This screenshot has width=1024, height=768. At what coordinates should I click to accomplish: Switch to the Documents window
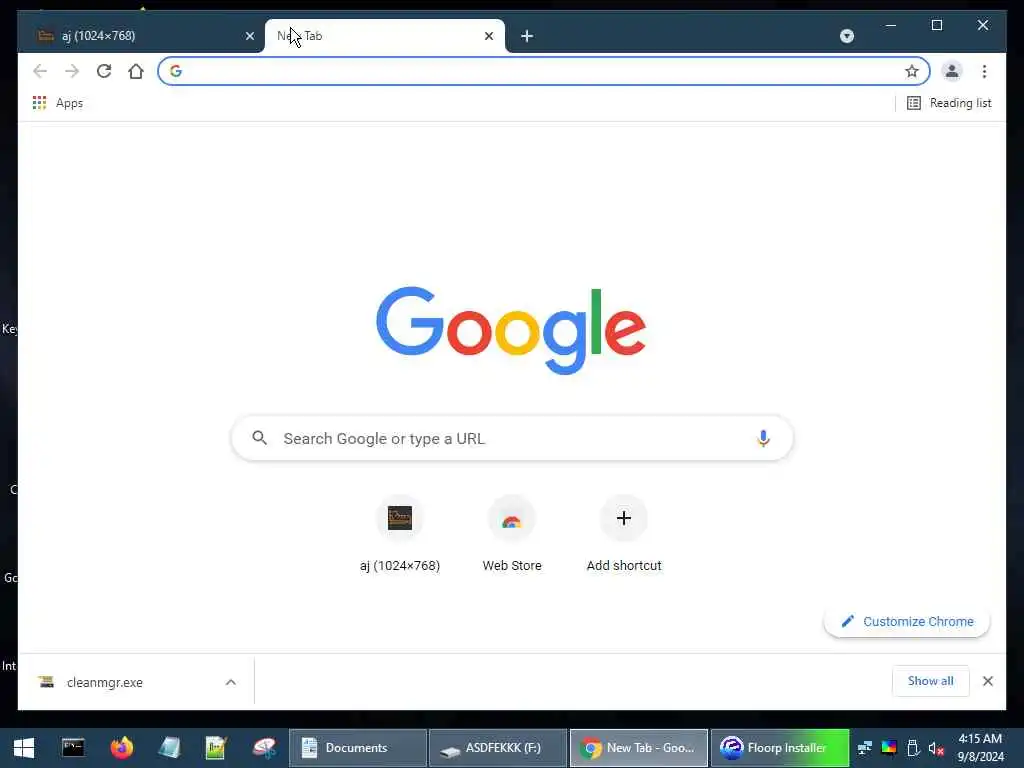point(358,748)
